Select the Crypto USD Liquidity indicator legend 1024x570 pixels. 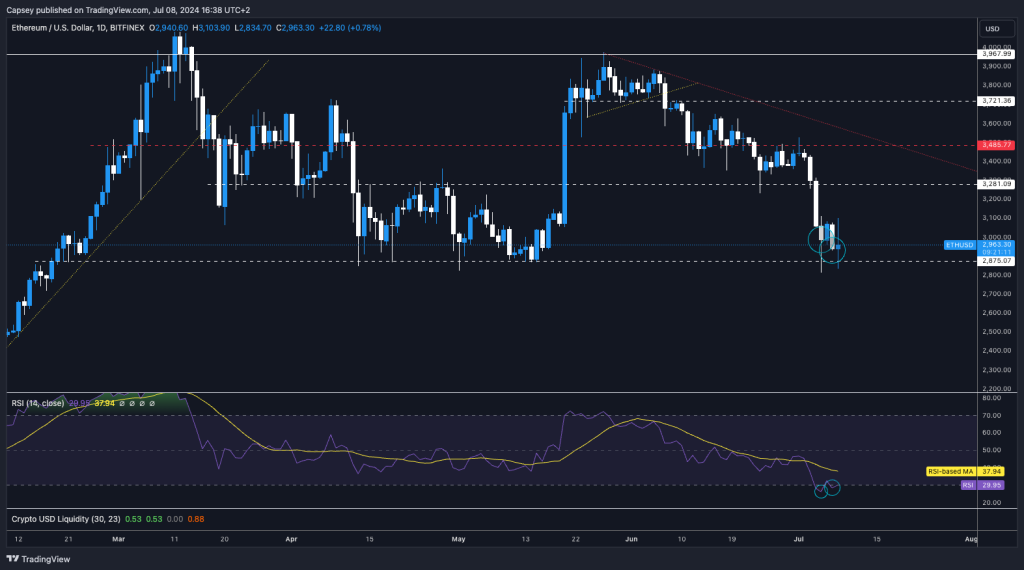click(x=58, y=519)
